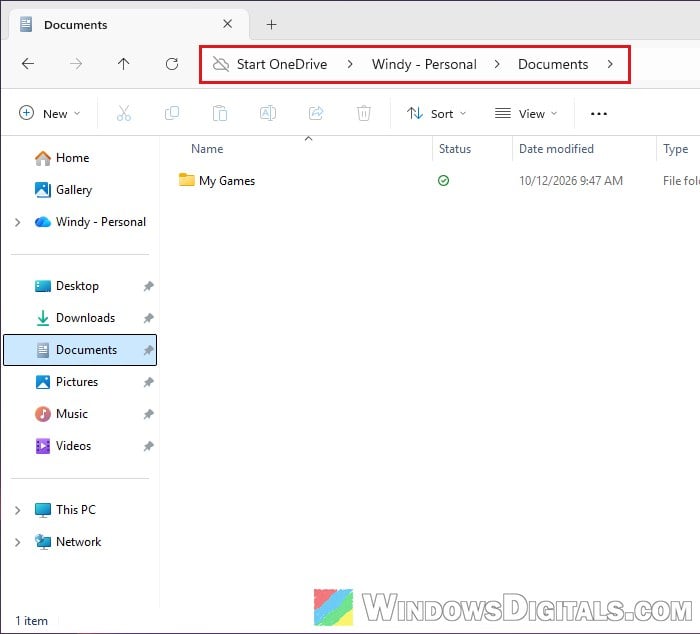Sort by the Type column header
Viewport: 700px width, 634px height.
coord(675,149)
